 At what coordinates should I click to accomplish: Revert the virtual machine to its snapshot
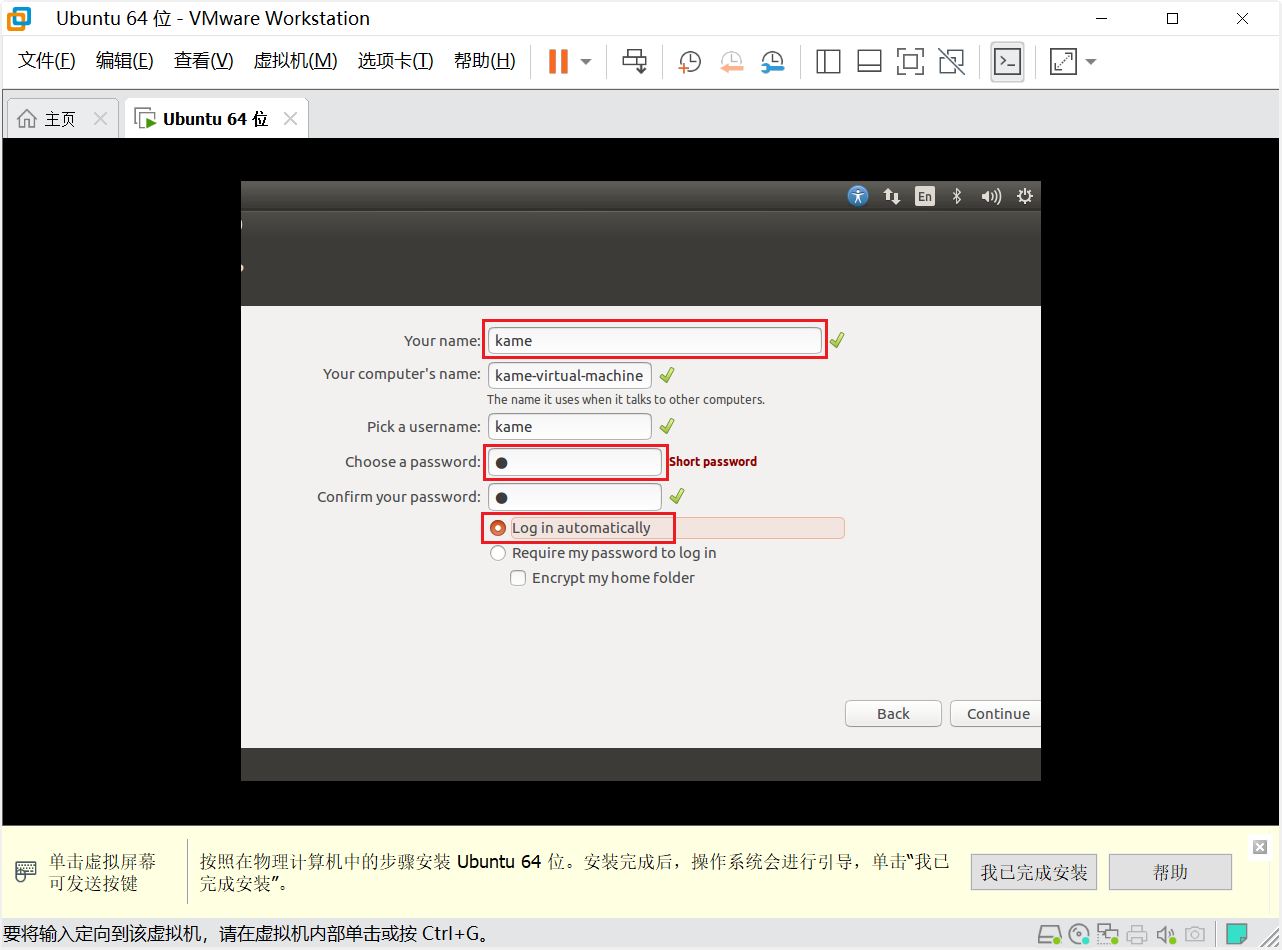tap(731, 62)
